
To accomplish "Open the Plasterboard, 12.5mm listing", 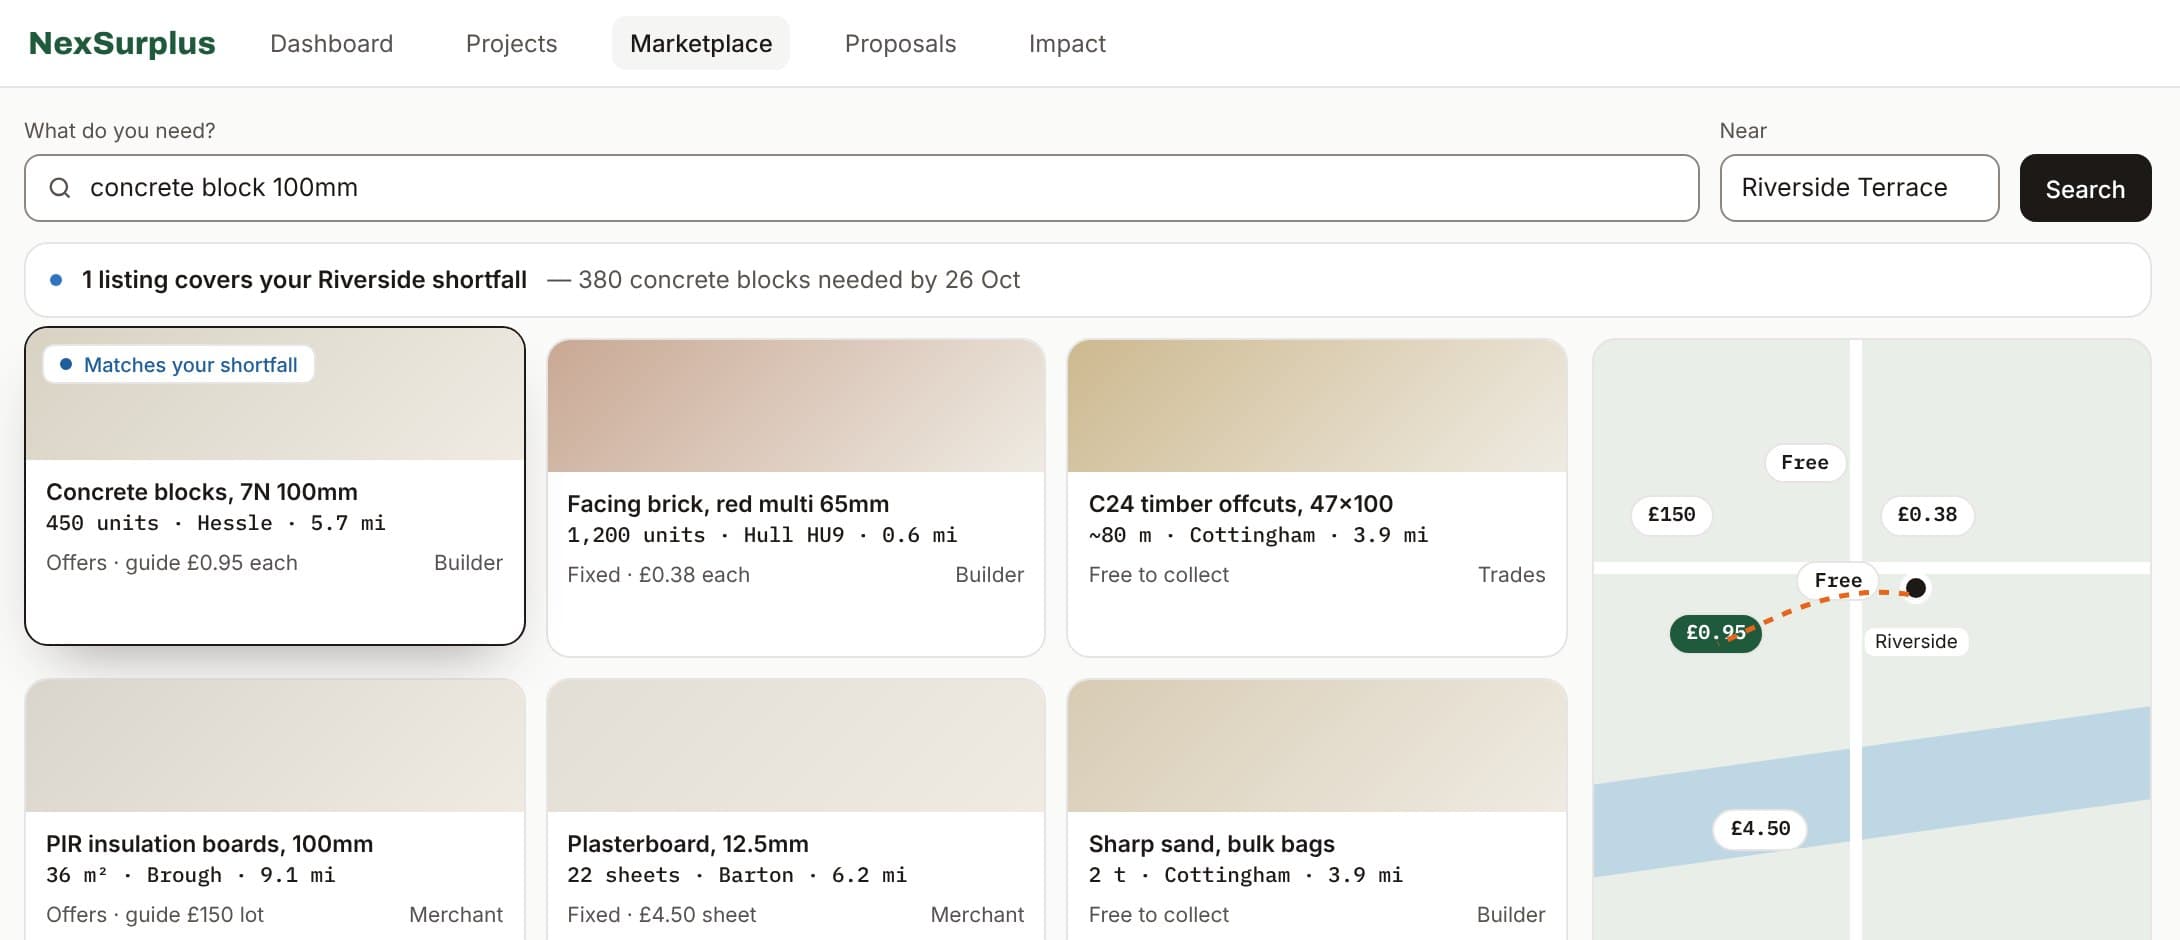I will tap(796, 810).
